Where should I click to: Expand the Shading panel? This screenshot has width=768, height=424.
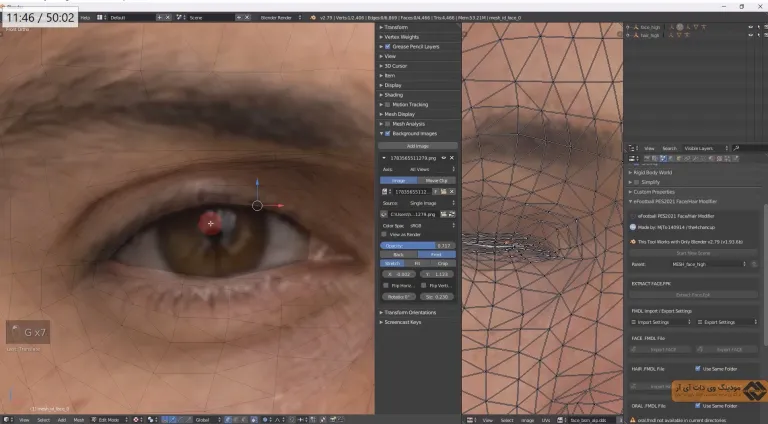click(393, 94)
